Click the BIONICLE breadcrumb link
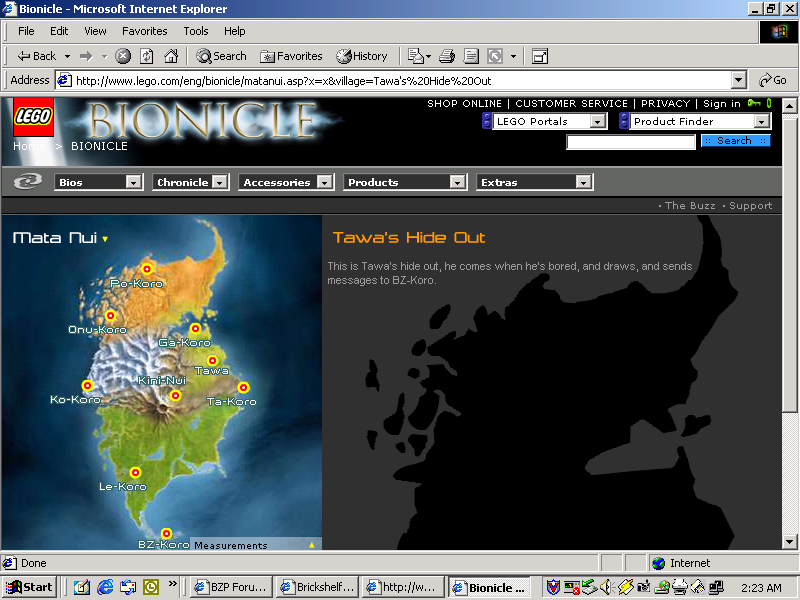The width and height of the screenshot is (800, 600). (x=99, y=146)
